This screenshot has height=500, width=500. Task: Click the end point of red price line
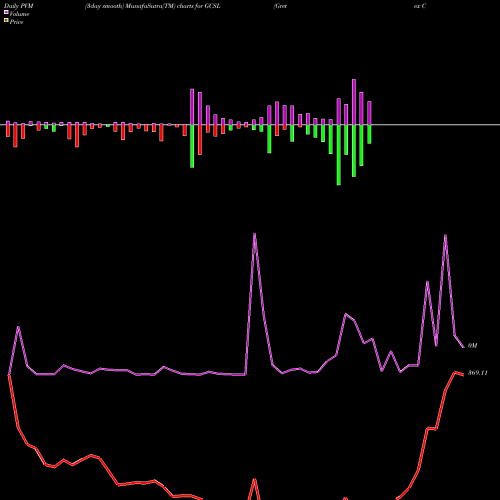pyautogui.click(x=463, y=375)
